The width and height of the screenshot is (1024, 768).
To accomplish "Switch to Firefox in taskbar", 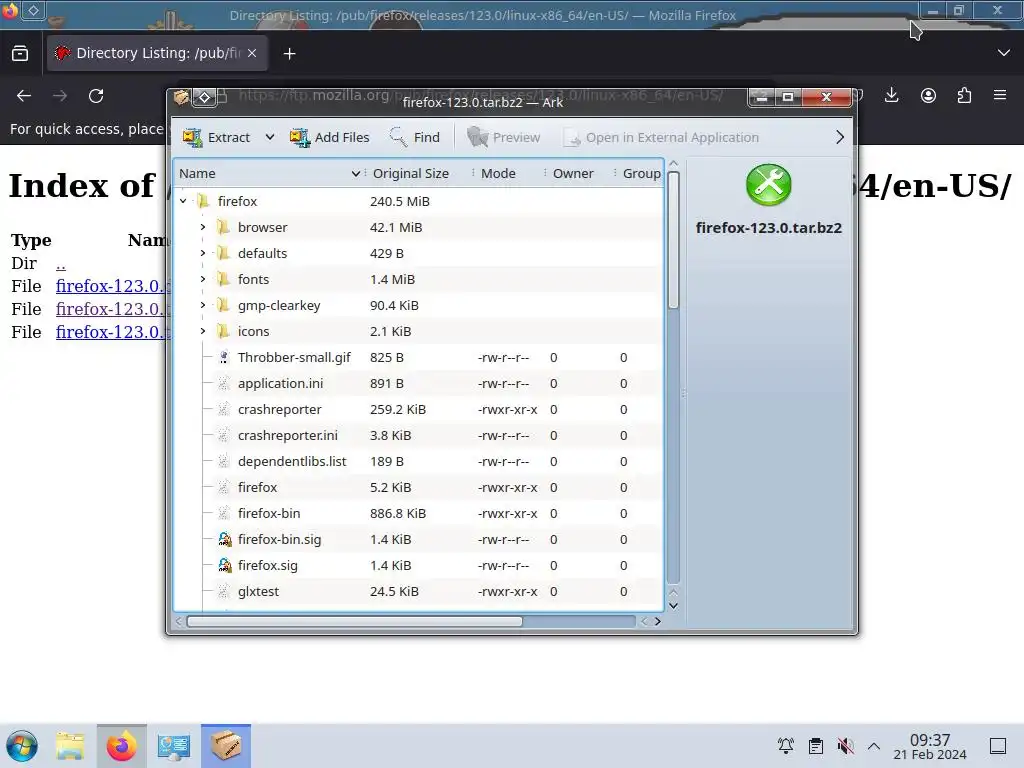I will coord(121,746).
